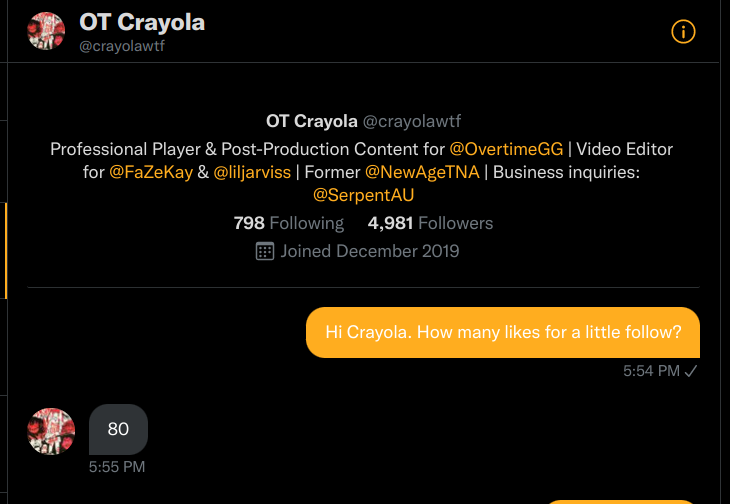This screenshot has height=504, width=730.
Task: Click the 5:55 PM timestamp
Action: (117, 466)
